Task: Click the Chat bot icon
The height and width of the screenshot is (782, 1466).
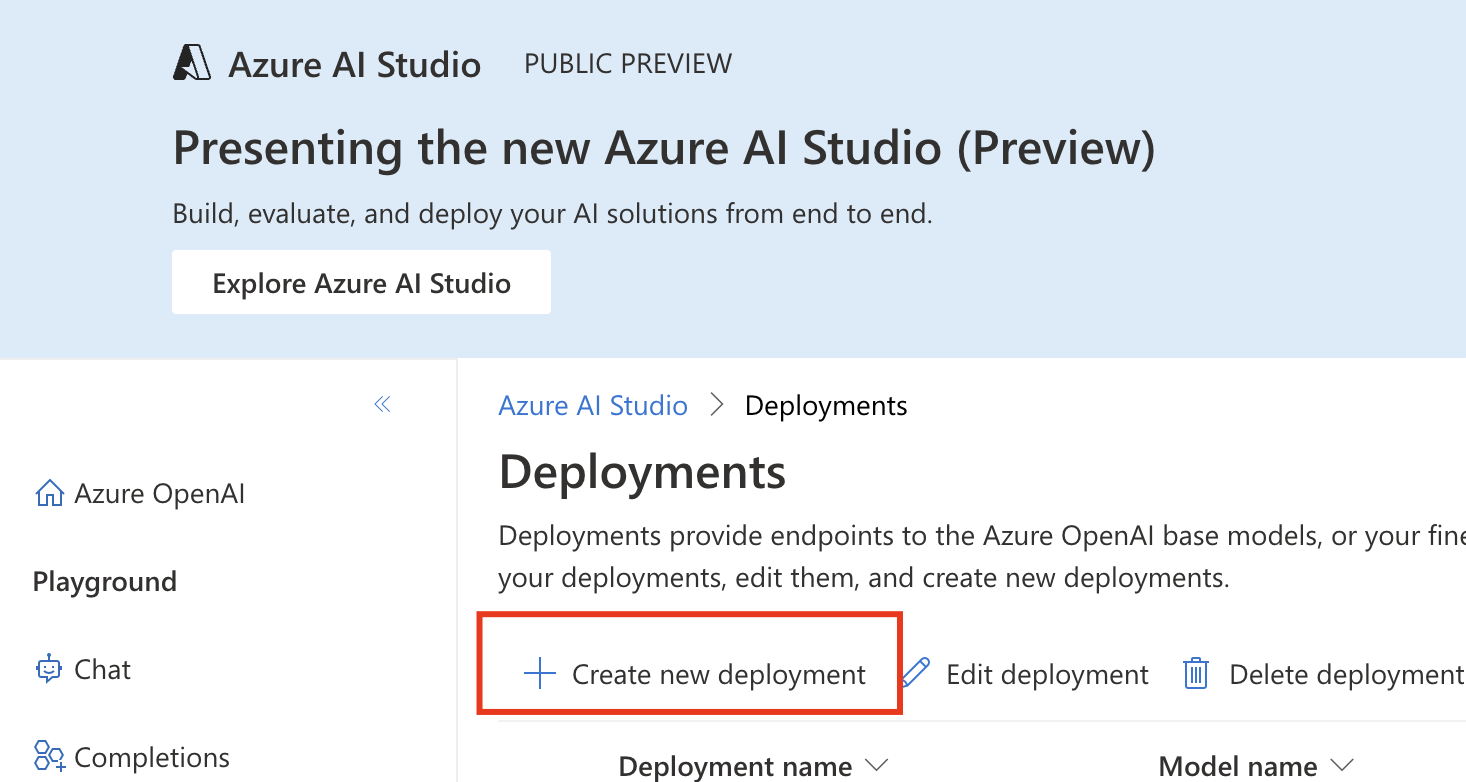Action: [x=48, y=669]
